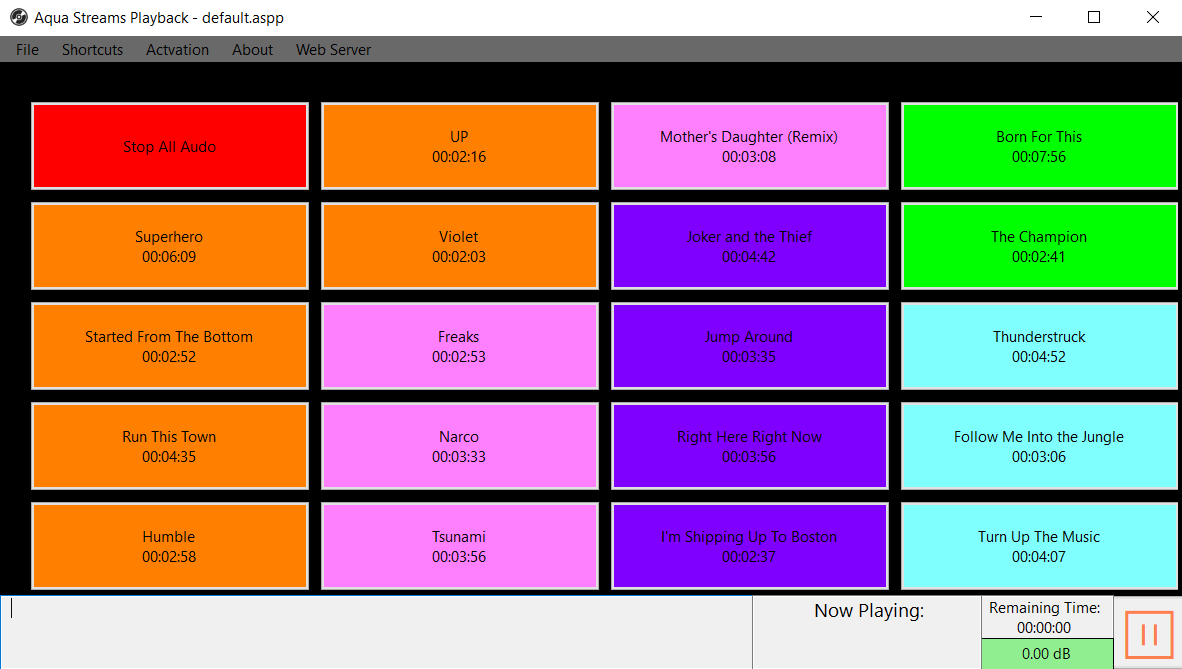Play I'm Shipping Up To Boston
The width and height of the screenshot is (1182, 669).
749,546
